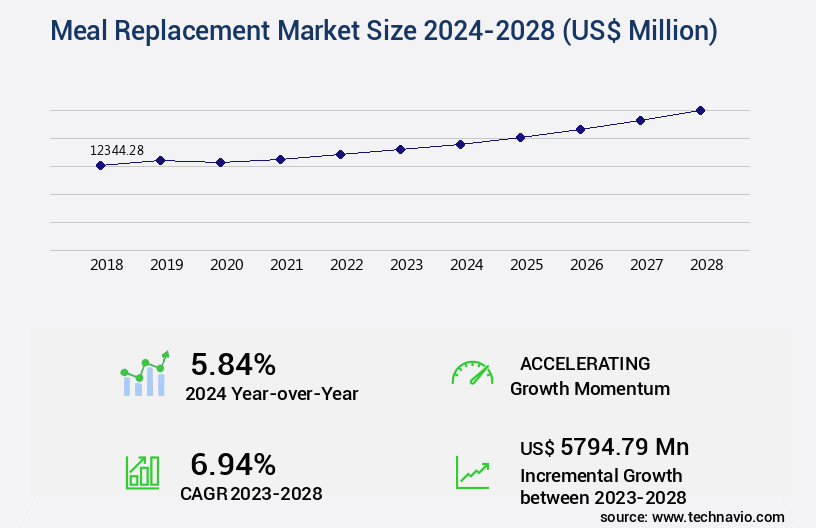Viewport: 816px width, 528px height.
Task: Click the 5.84% year-over-year figure
Action: click(x=233, y=364)
